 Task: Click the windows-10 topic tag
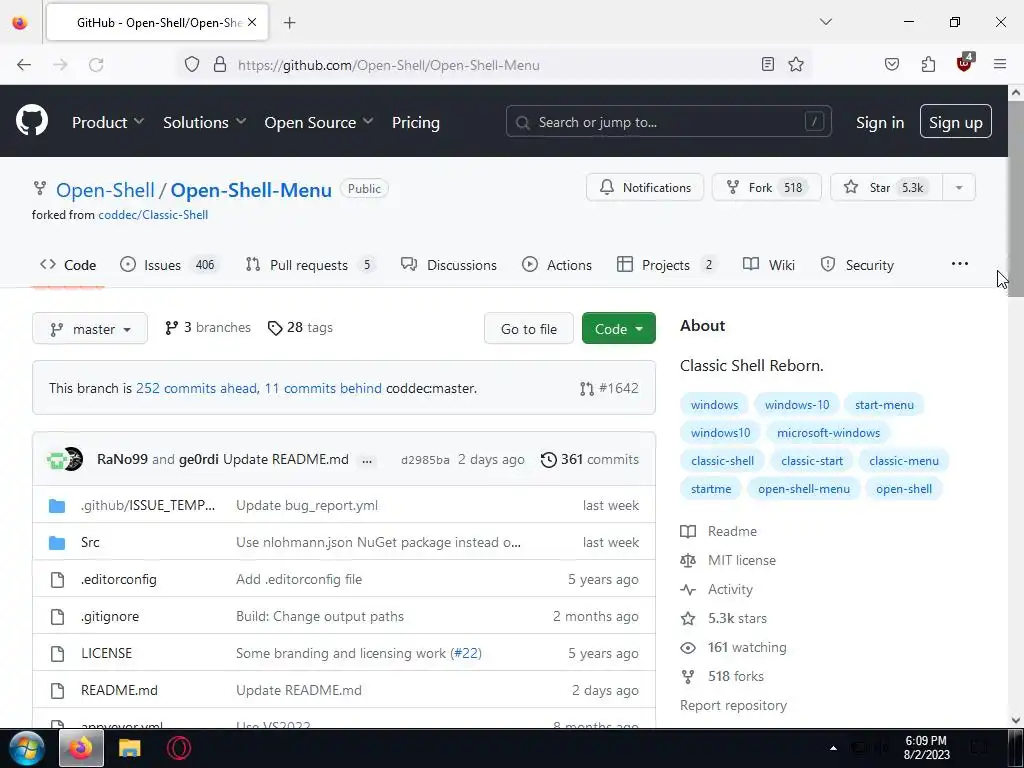pyautogui.click(x=797, y=404)
